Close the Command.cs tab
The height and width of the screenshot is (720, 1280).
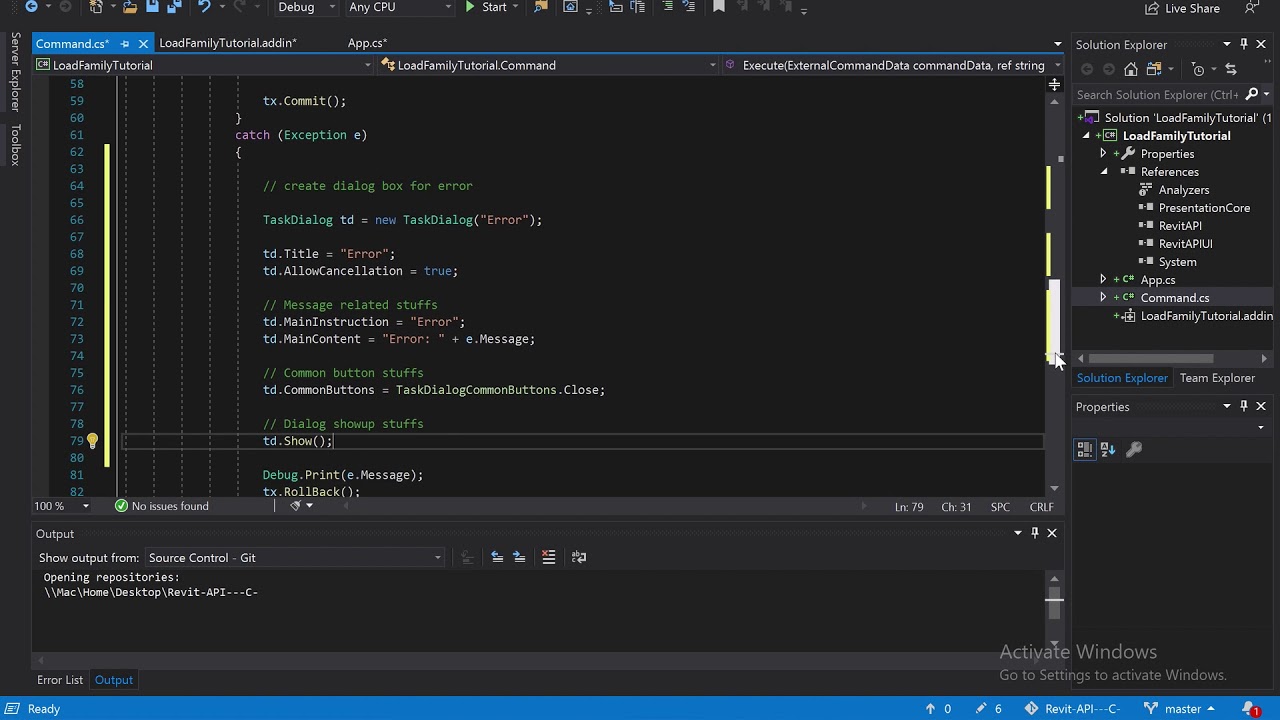[x=143, y=44]
